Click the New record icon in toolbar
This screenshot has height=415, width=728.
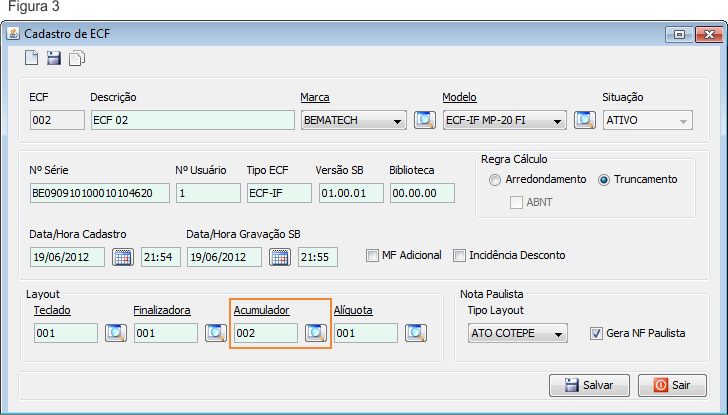32,59
